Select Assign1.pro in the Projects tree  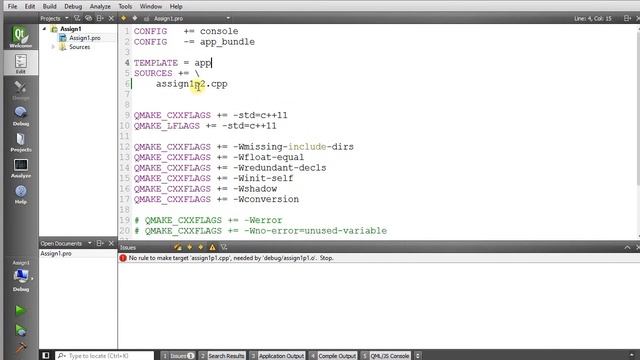(x=84, y=38)
